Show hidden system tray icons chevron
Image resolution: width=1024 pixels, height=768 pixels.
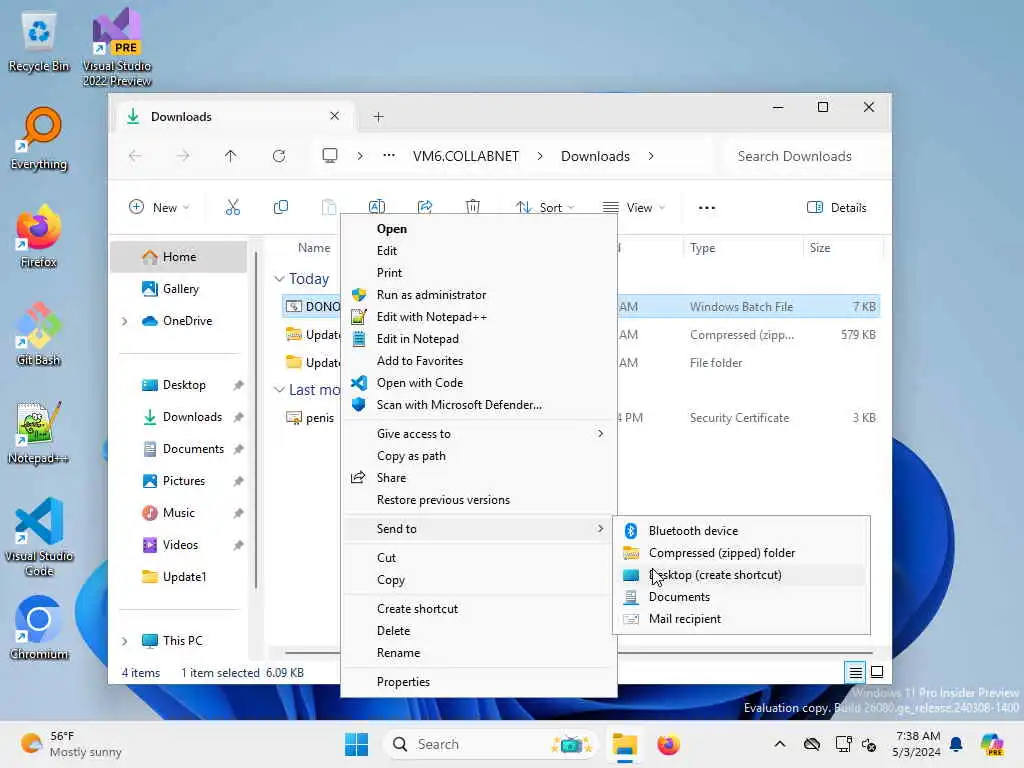(x=780, y=744)
